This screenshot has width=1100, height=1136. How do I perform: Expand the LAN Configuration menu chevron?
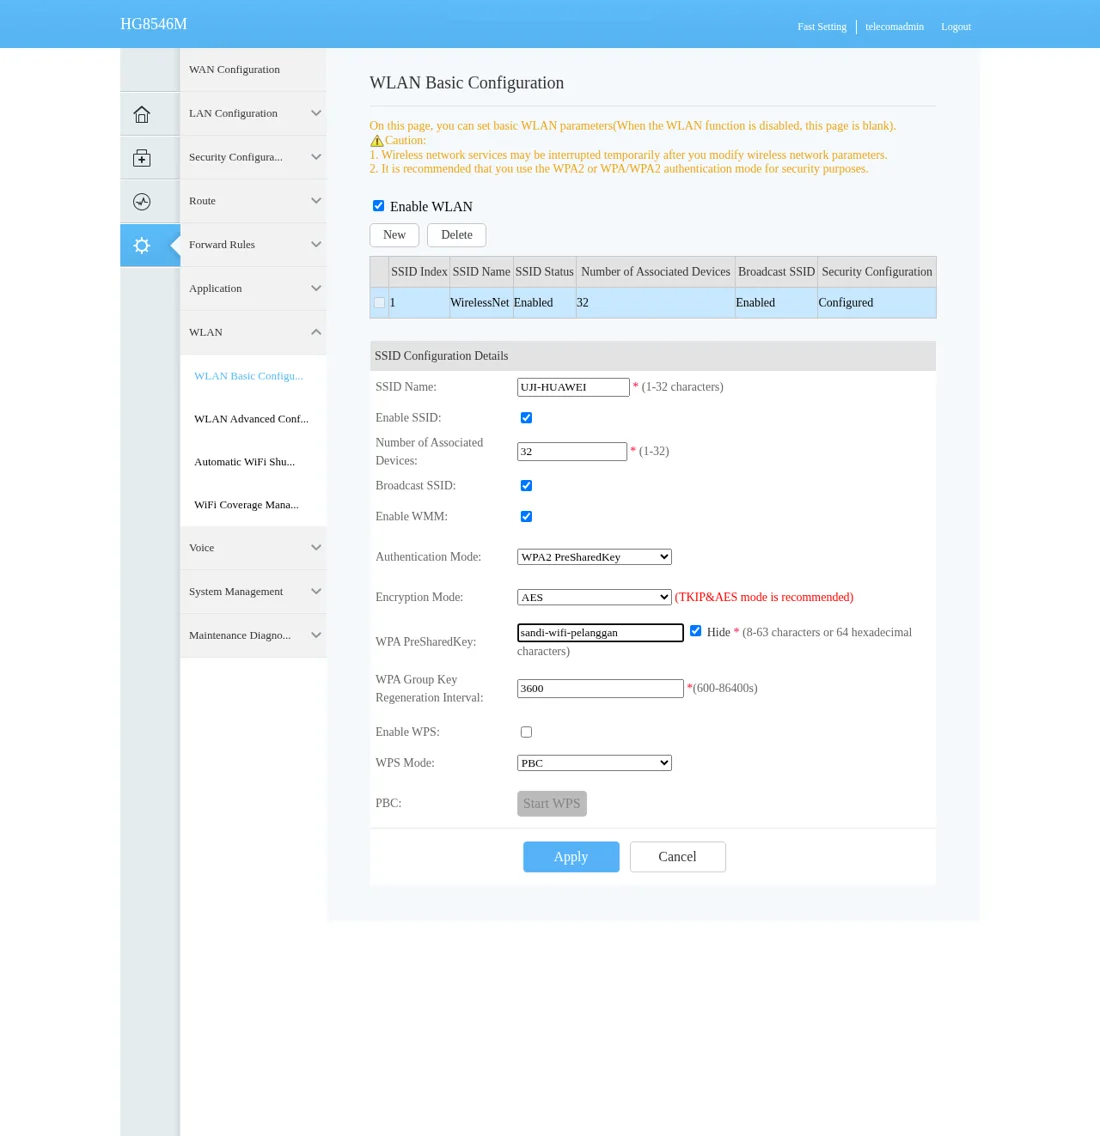coord(316,113)
